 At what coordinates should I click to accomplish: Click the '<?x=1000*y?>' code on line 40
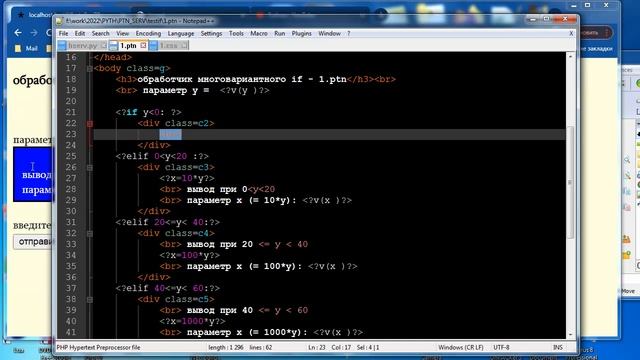(193, 322)
